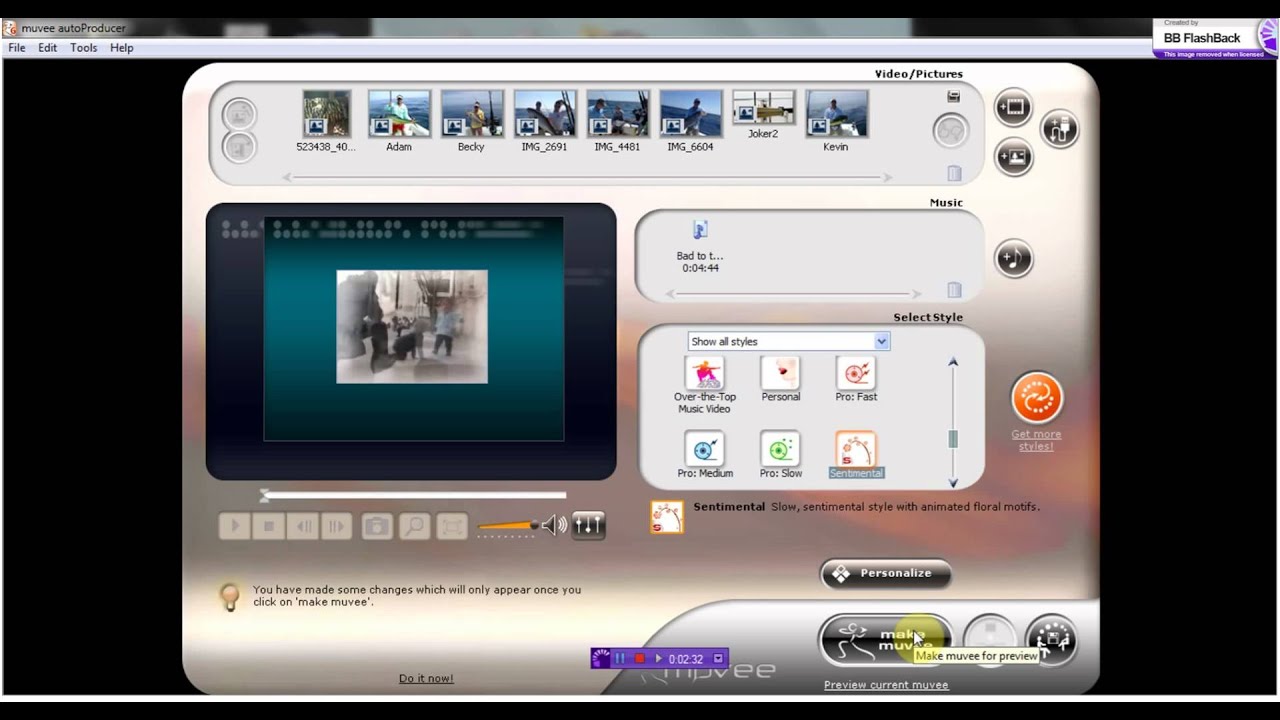
Task: Click the small view icon above magicSpot
Action: tap(953, 97)
